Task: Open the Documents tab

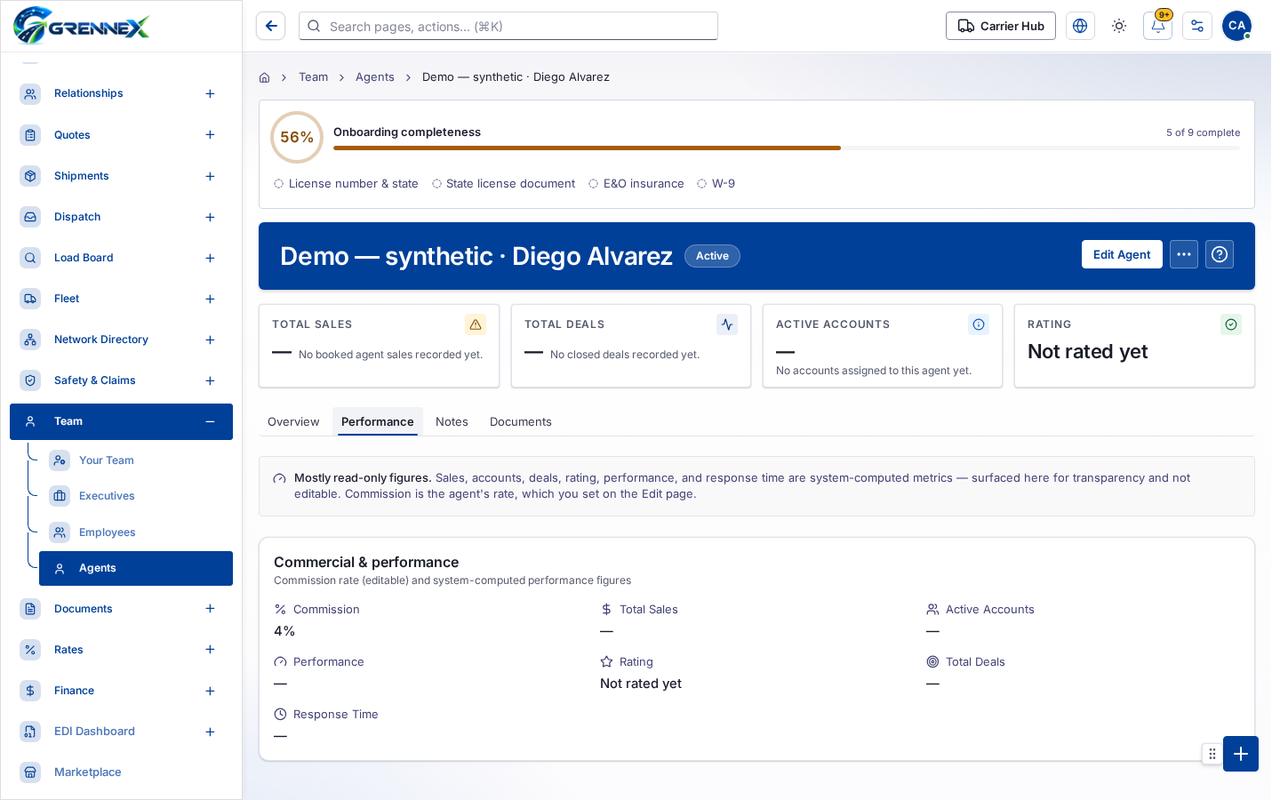Action: [521, 421]
